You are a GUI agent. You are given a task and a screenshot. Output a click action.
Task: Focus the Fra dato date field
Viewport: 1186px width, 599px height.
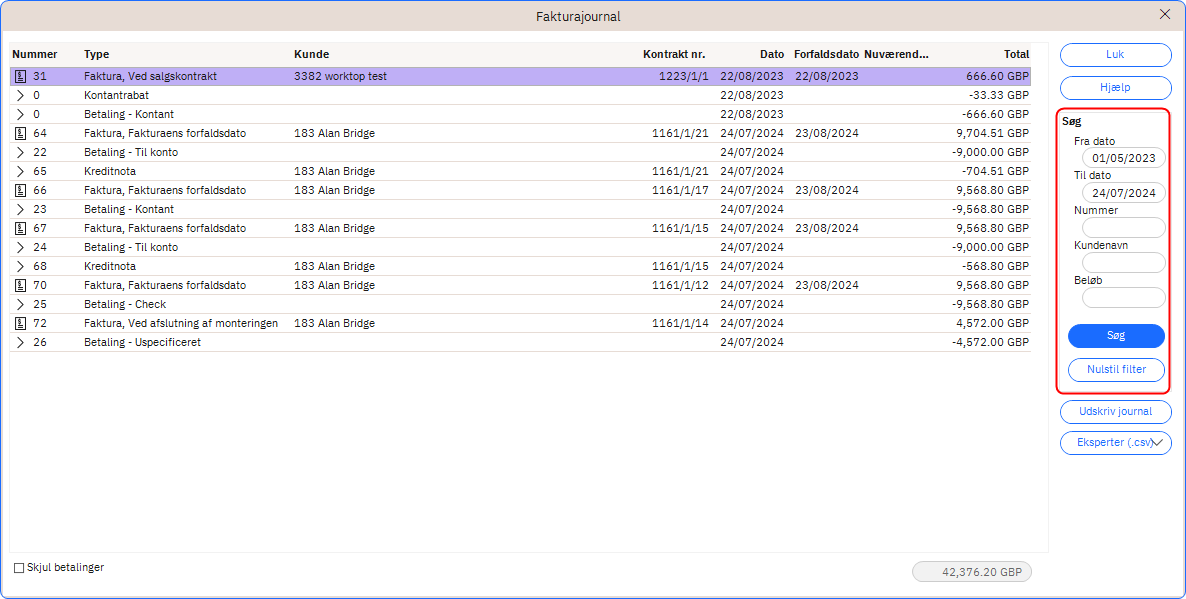point(1123,158)
